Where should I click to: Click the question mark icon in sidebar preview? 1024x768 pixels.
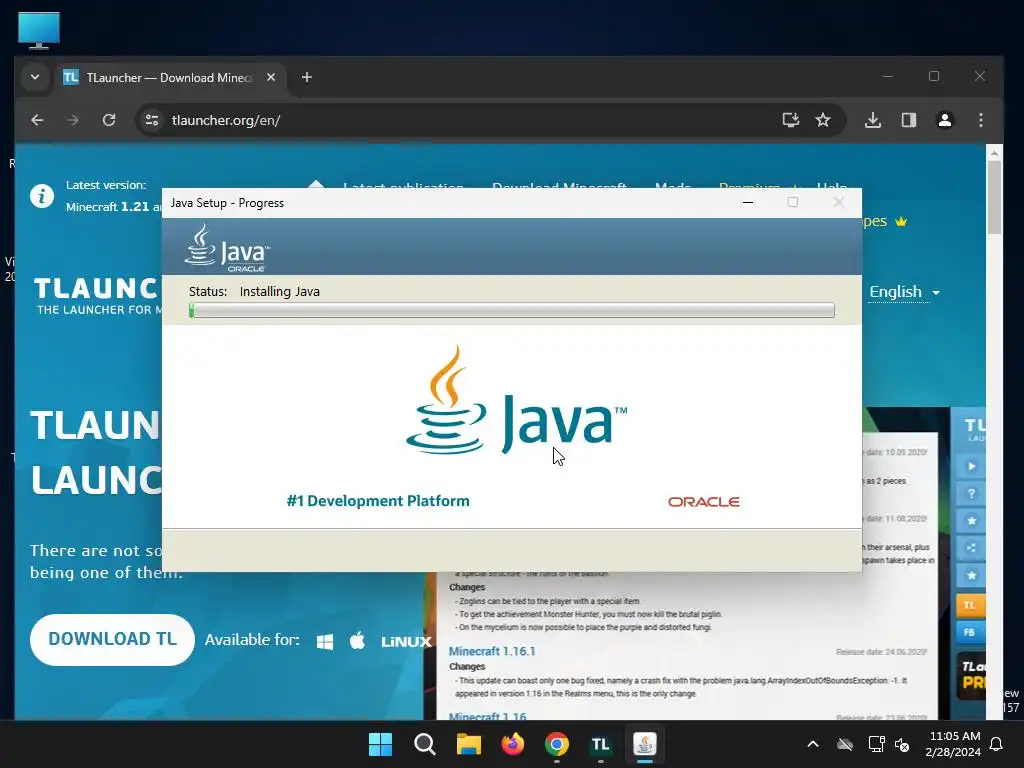pos(971,494)
